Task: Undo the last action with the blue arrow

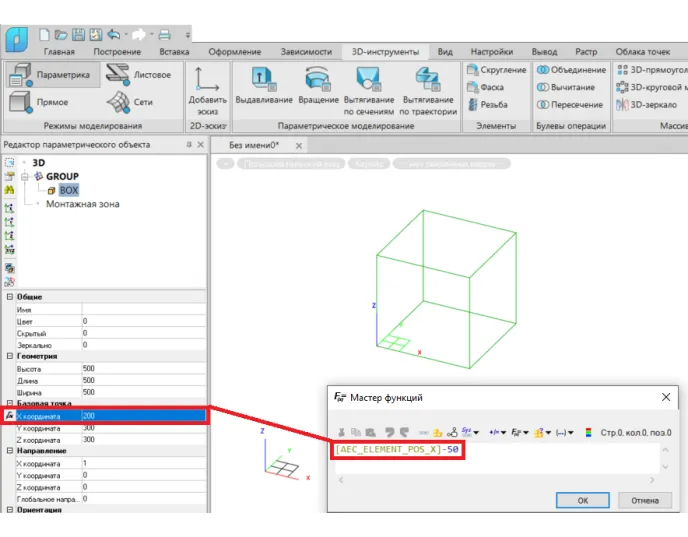Action: 114,34
